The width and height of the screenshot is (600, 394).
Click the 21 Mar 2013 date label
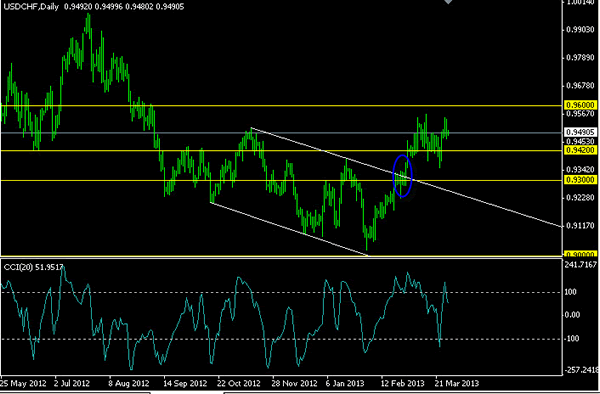pos(457,383)
